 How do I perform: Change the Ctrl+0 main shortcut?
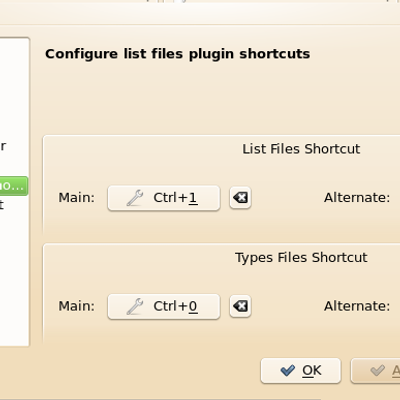pos(164,306)
